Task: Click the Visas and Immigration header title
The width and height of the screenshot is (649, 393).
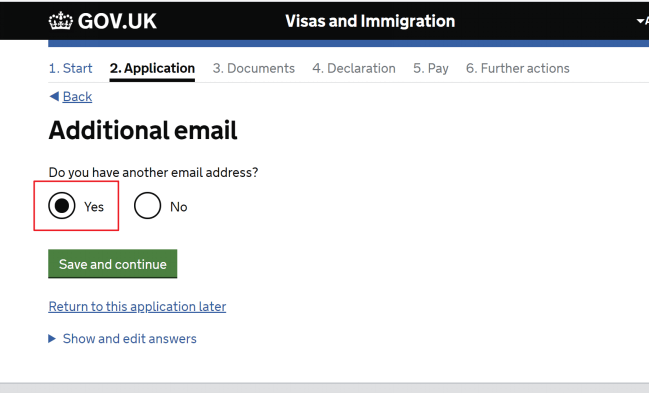Action: pos(370,21)
